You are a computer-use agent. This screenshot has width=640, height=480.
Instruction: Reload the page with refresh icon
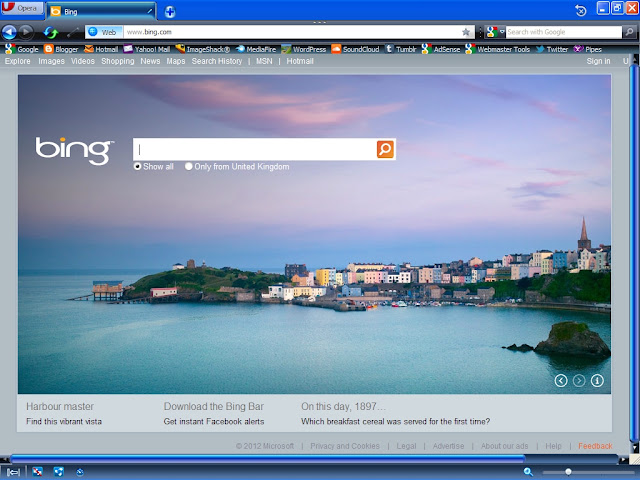coord(51,32)
